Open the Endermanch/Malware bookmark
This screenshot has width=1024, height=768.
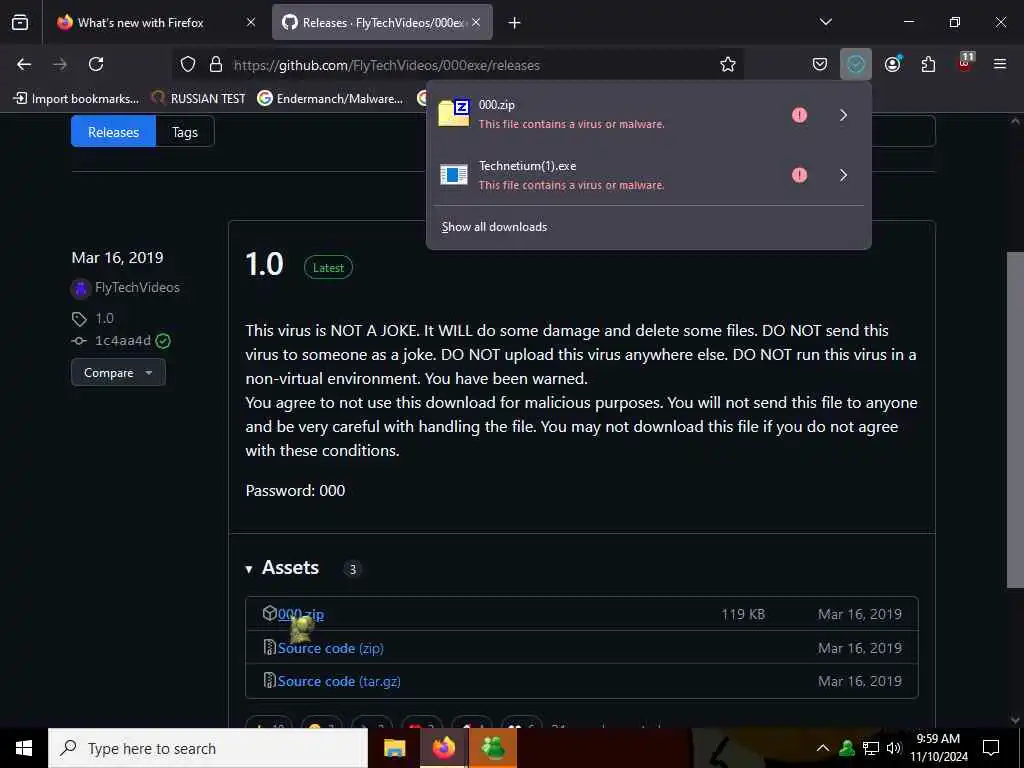click(x=330, y=99)
